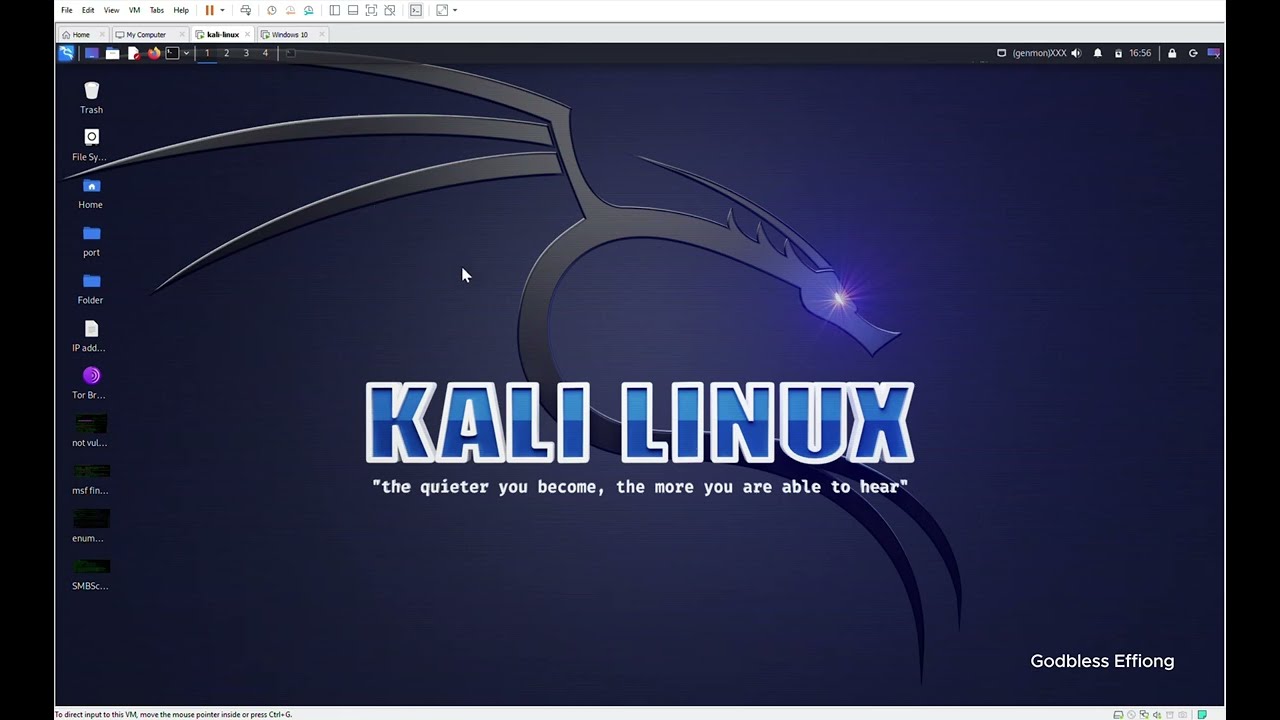Open the text editor icon in Kali panel
Viewport: 1280px width, 720px height.
(133, 53)
